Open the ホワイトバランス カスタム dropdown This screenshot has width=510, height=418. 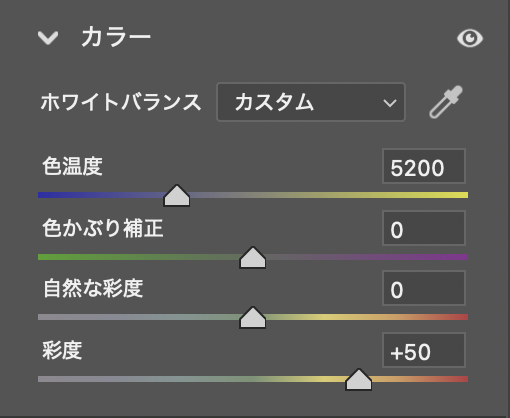click(311, 102)
